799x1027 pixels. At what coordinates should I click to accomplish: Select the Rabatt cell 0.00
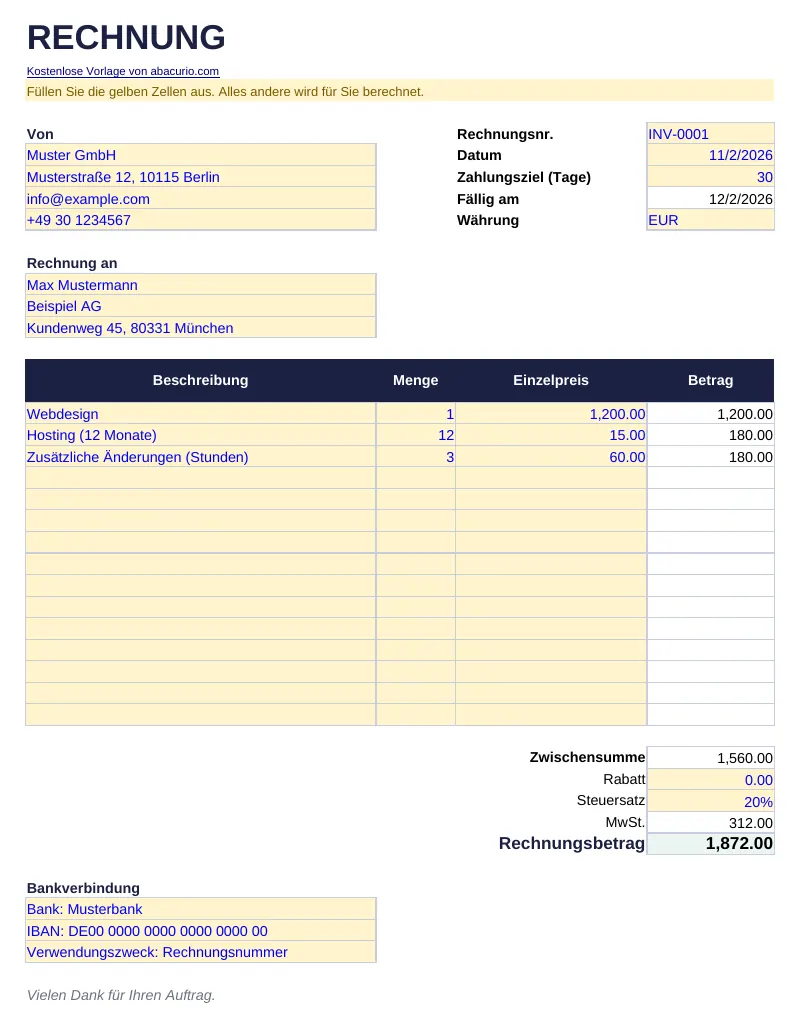tap(711, 779)
